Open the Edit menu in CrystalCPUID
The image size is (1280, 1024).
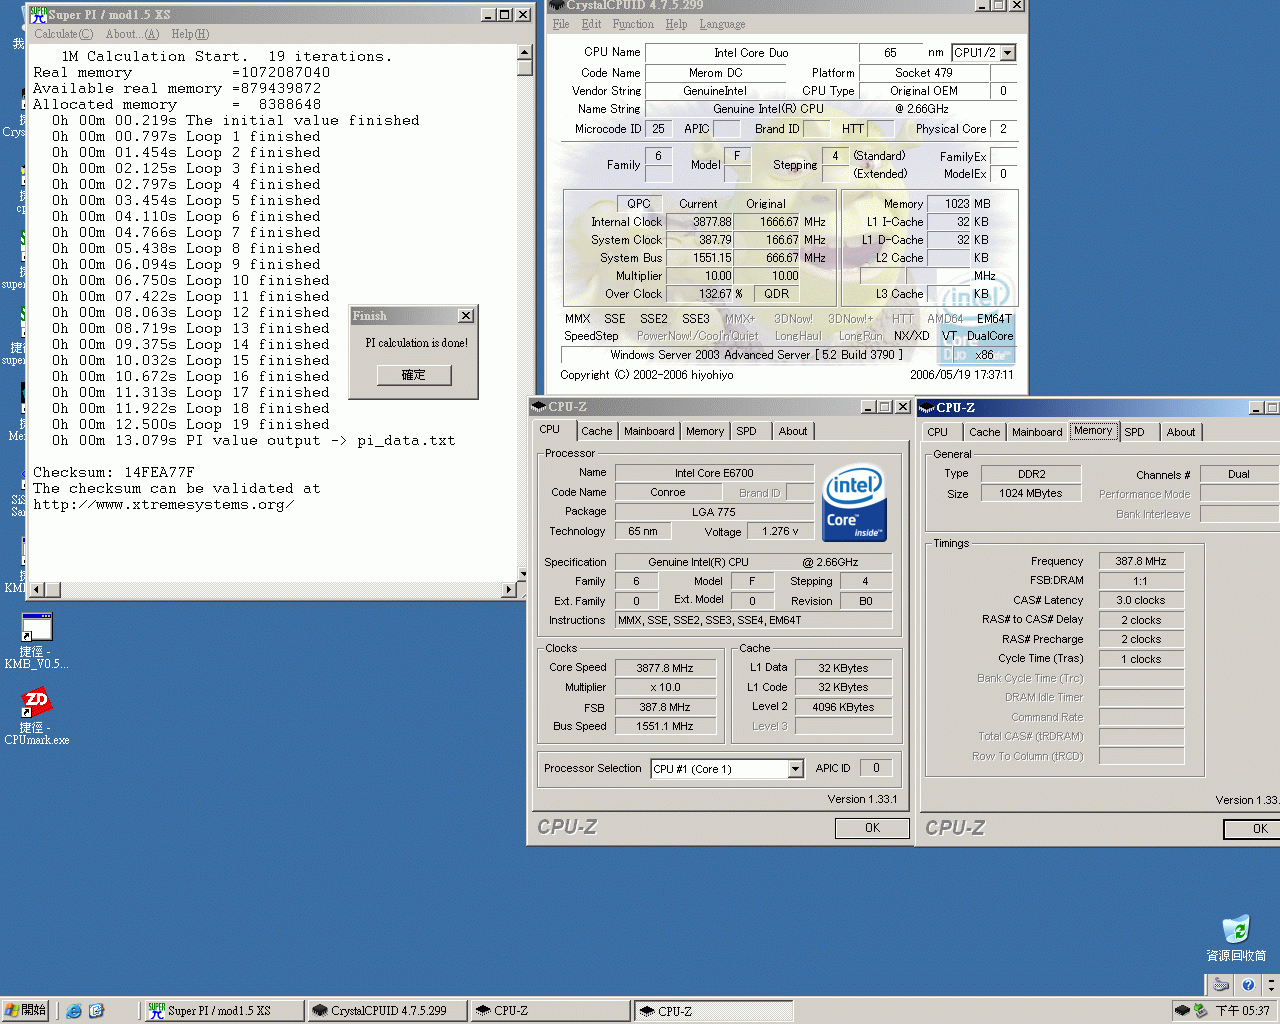[592, 24]
